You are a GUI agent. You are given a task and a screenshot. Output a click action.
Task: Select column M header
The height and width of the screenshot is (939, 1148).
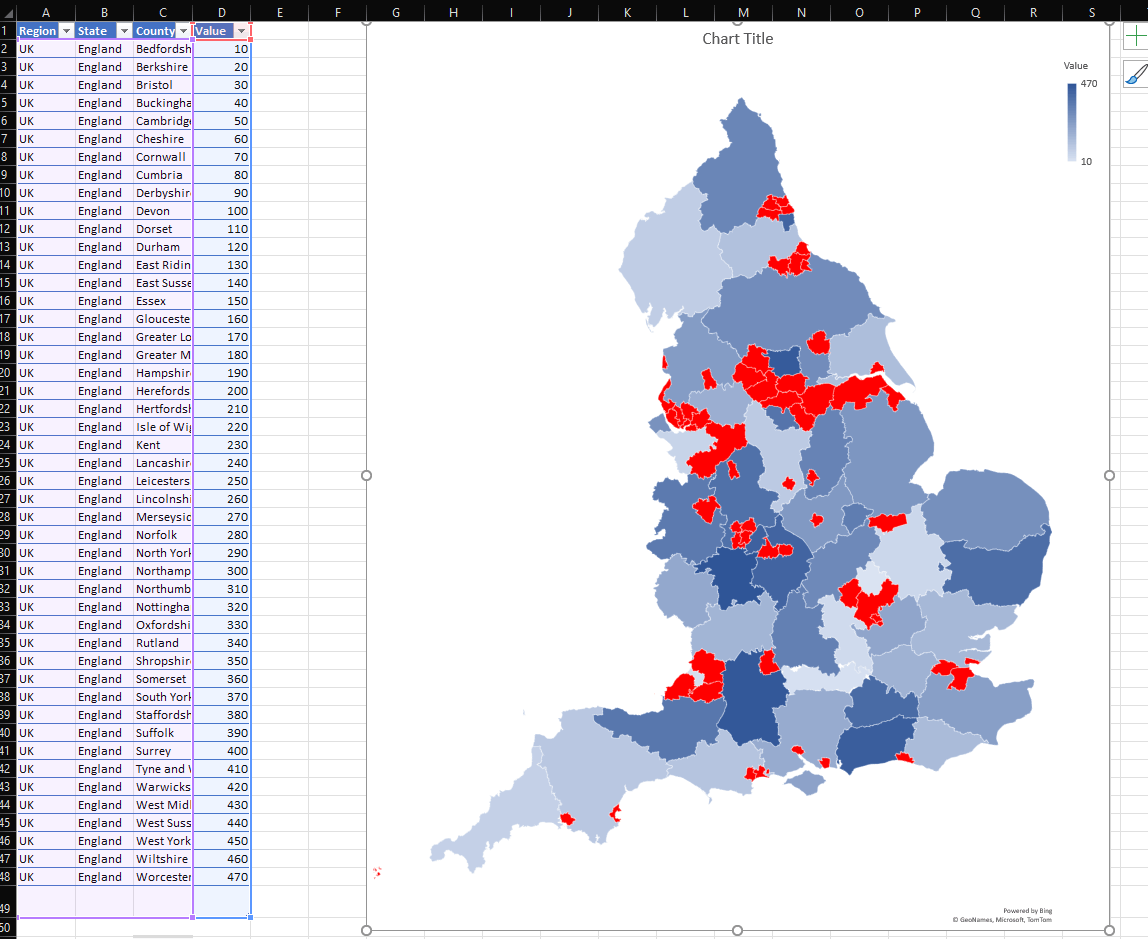pos(743,12)
